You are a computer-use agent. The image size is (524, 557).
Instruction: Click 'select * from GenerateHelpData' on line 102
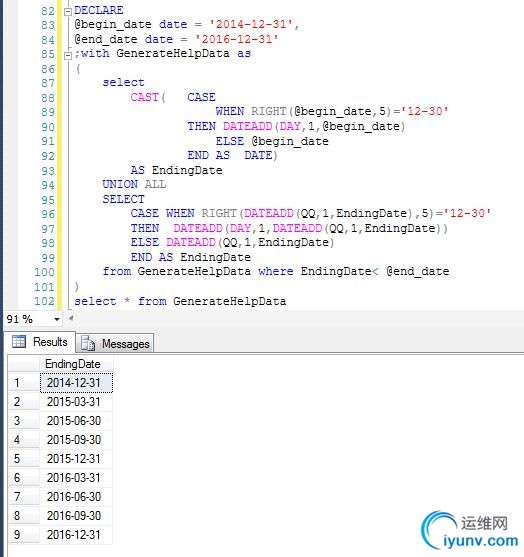point(180,301)
